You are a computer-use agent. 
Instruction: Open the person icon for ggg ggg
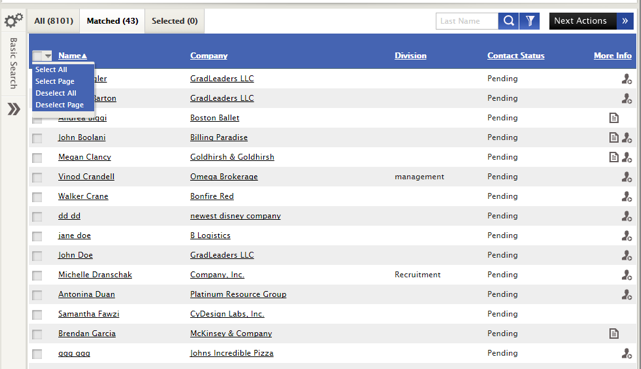(x=627, y=353)
